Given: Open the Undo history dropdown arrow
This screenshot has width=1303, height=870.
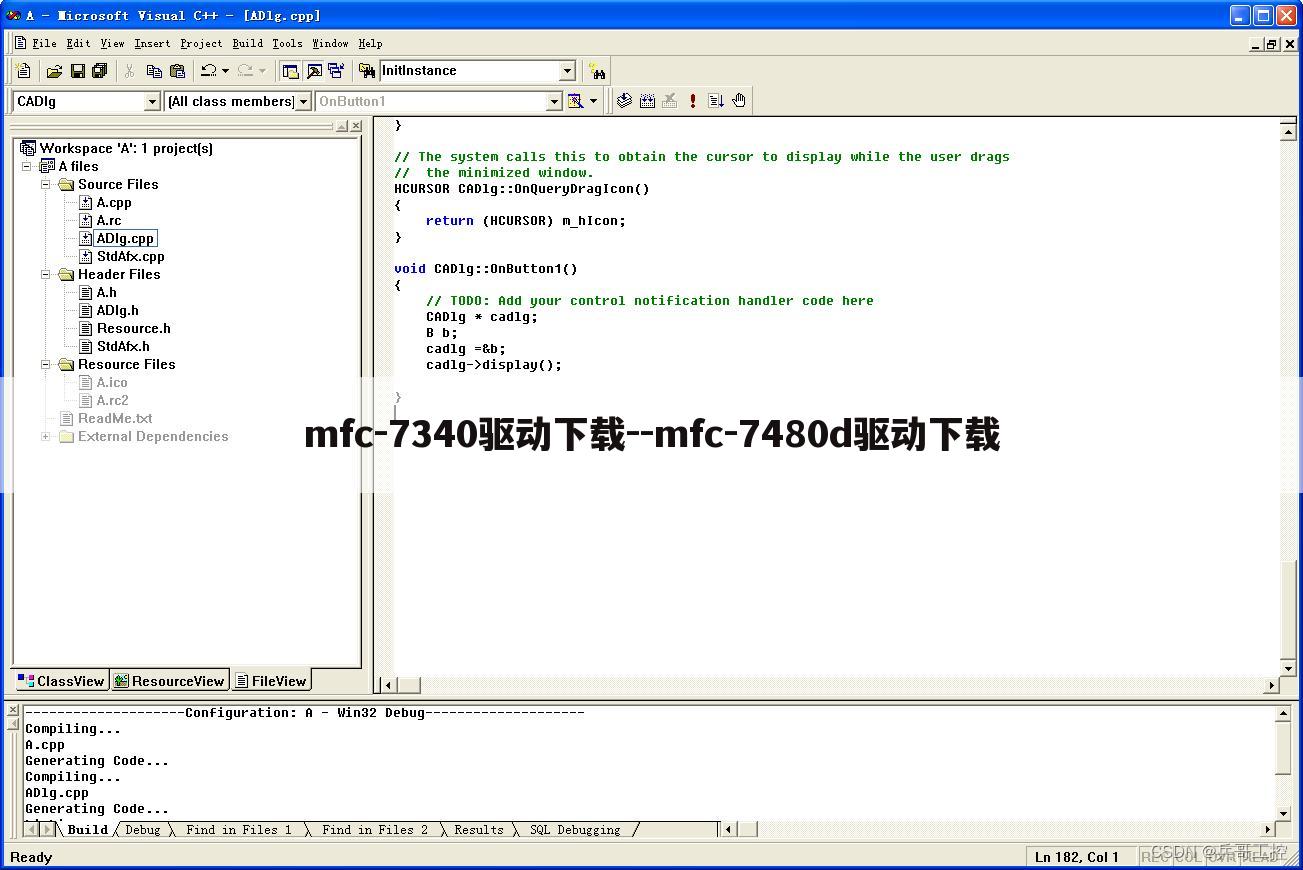Looking at the screenshot, I should [x=225, y=71].
